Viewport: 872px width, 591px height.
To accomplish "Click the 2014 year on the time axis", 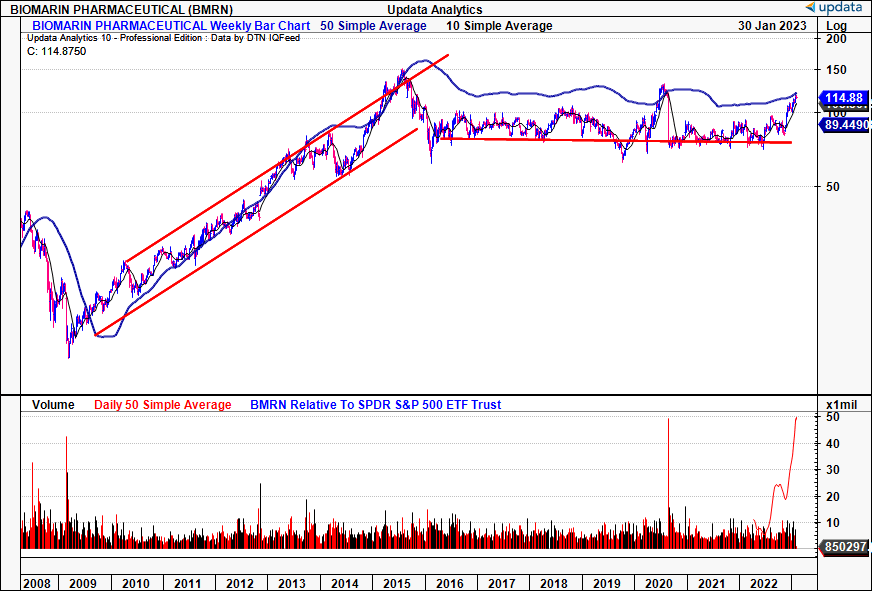I will pos(345,584).
